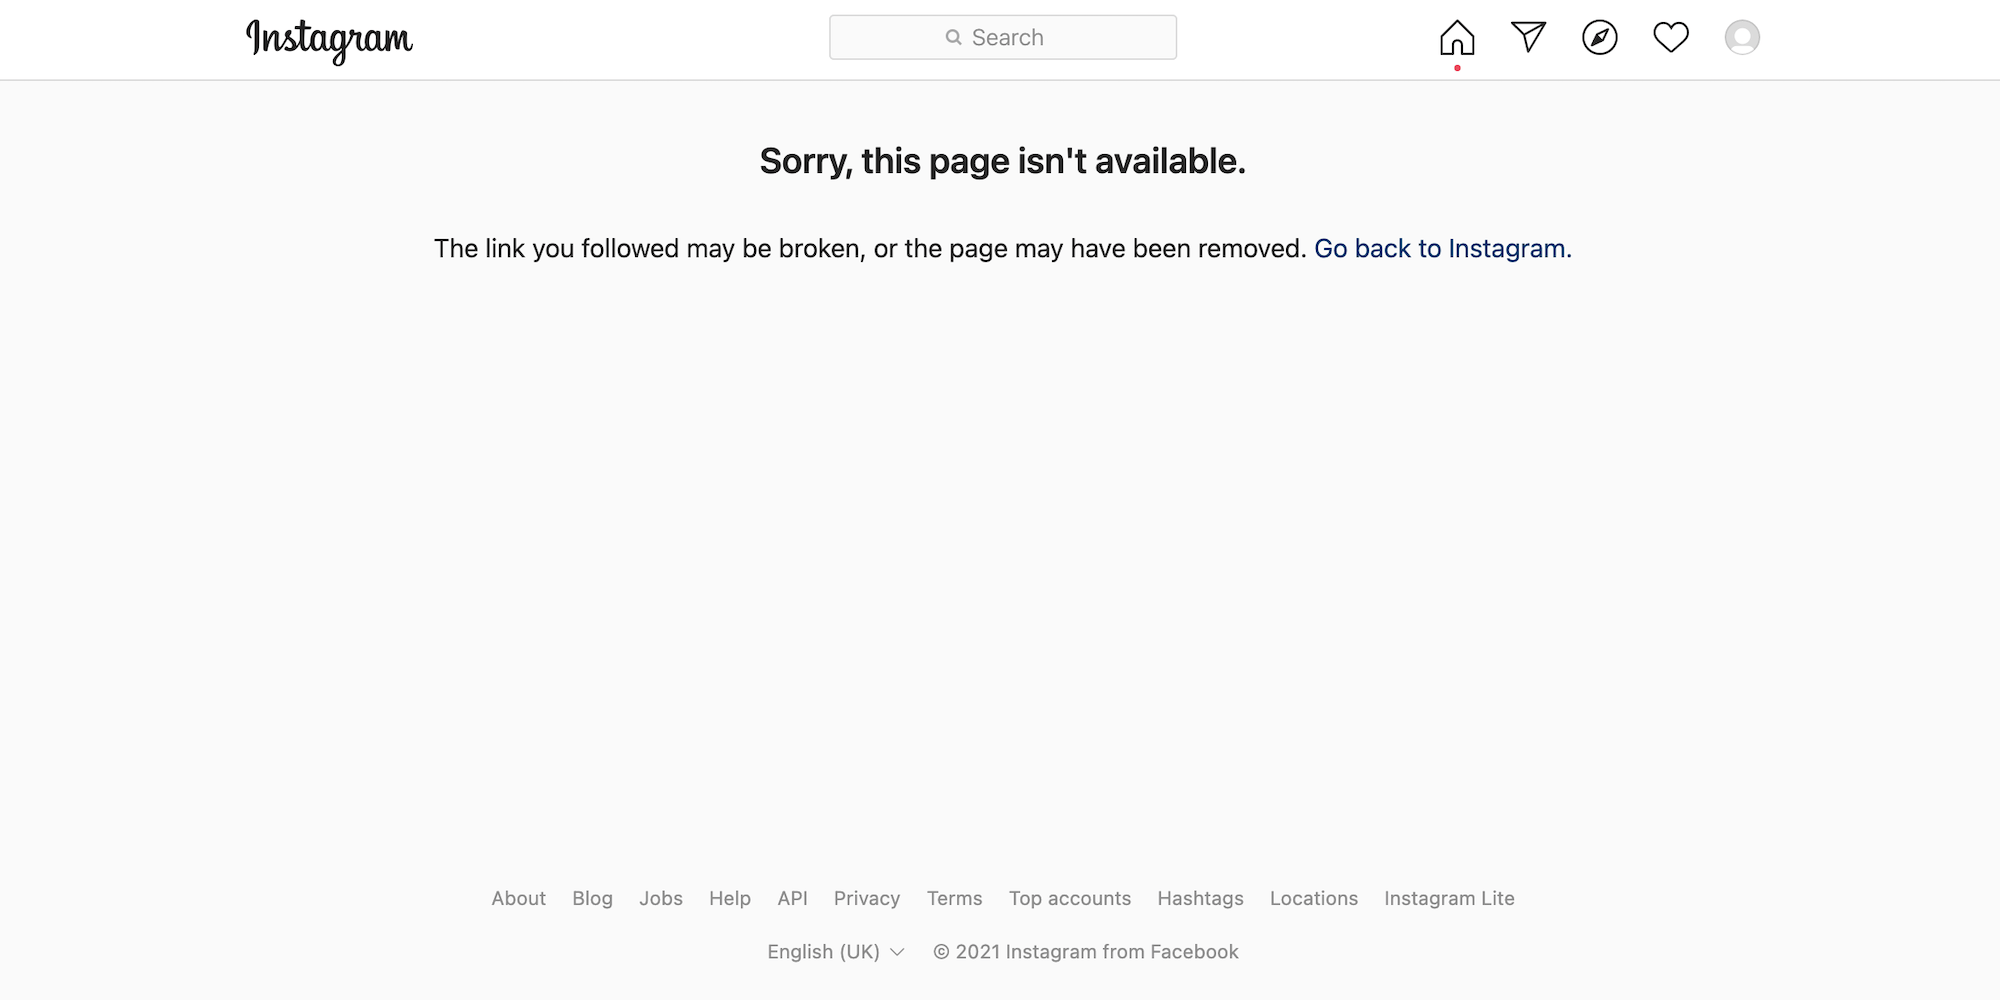Focus the Search input field
This screenshot has height=1000, width=2000.
(1003, 37)
